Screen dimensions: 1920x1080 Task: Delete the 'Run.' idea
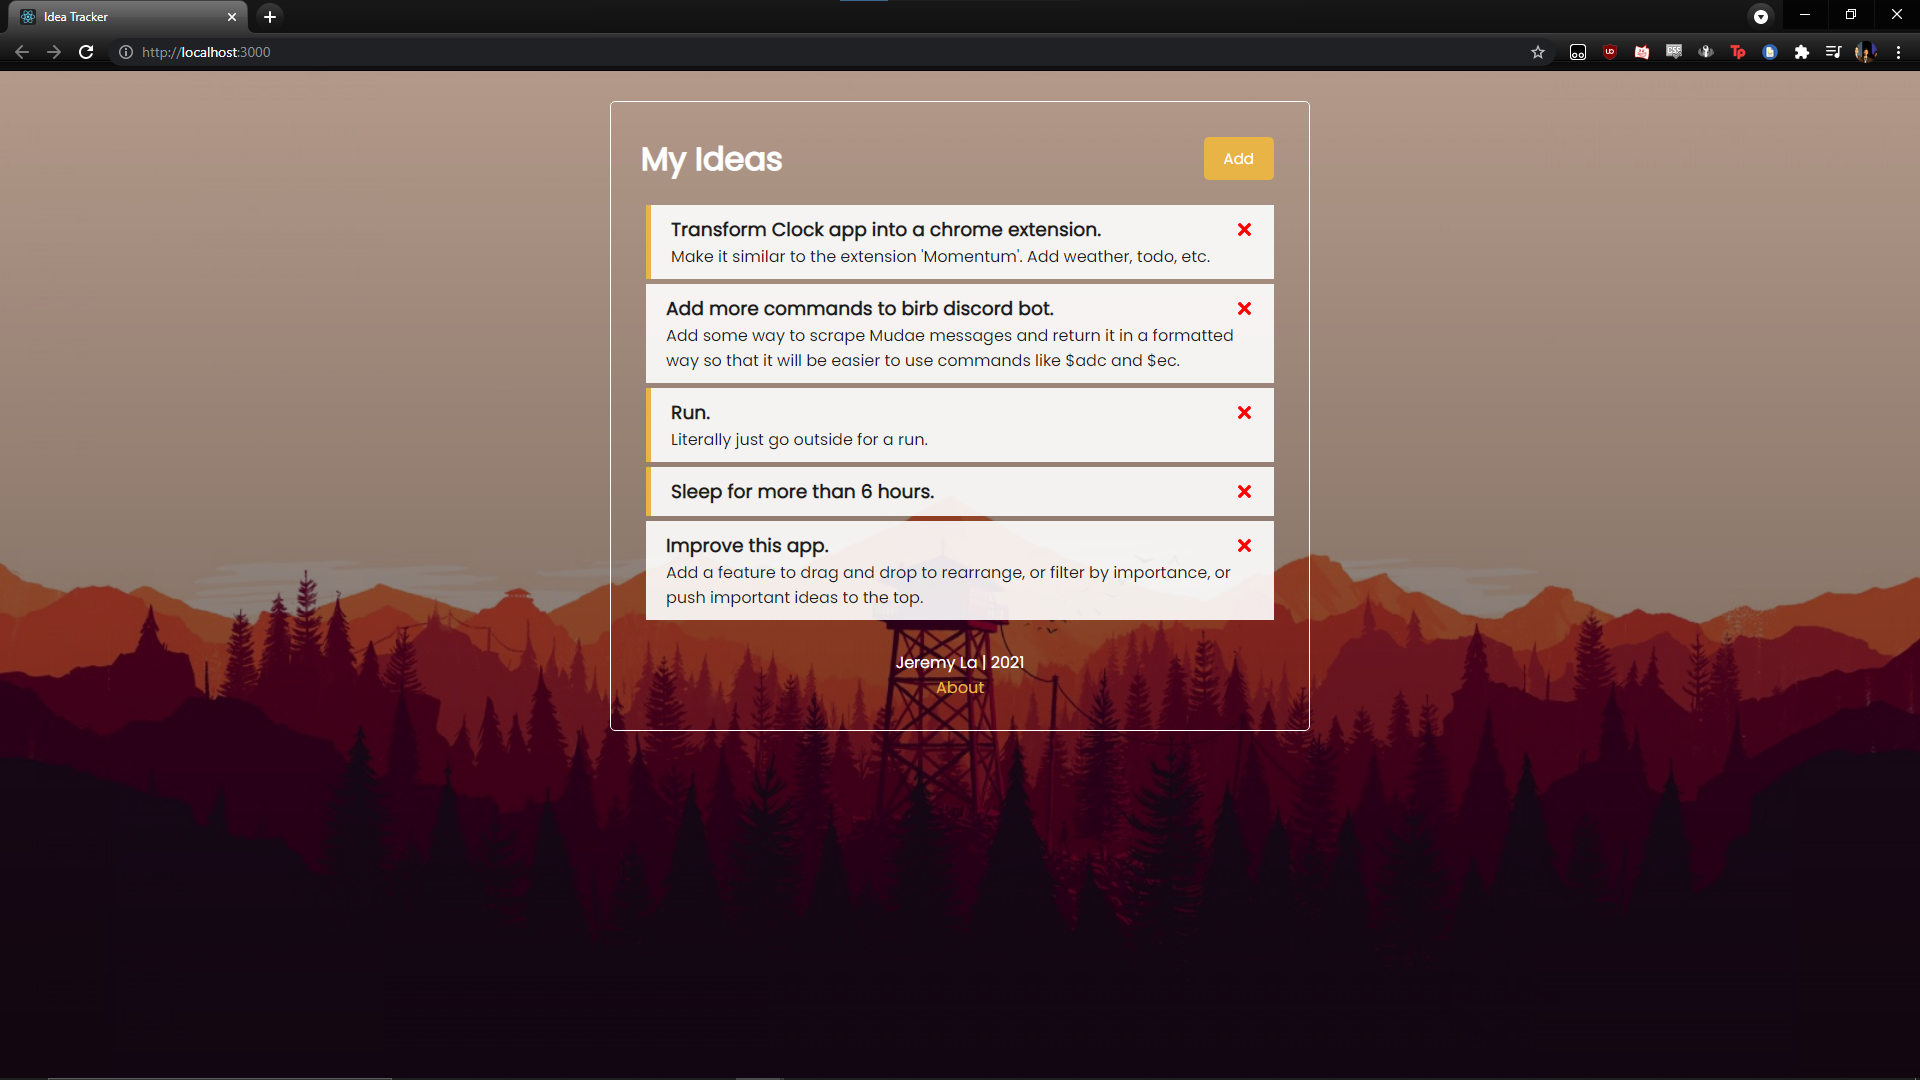coord(1243,412)
